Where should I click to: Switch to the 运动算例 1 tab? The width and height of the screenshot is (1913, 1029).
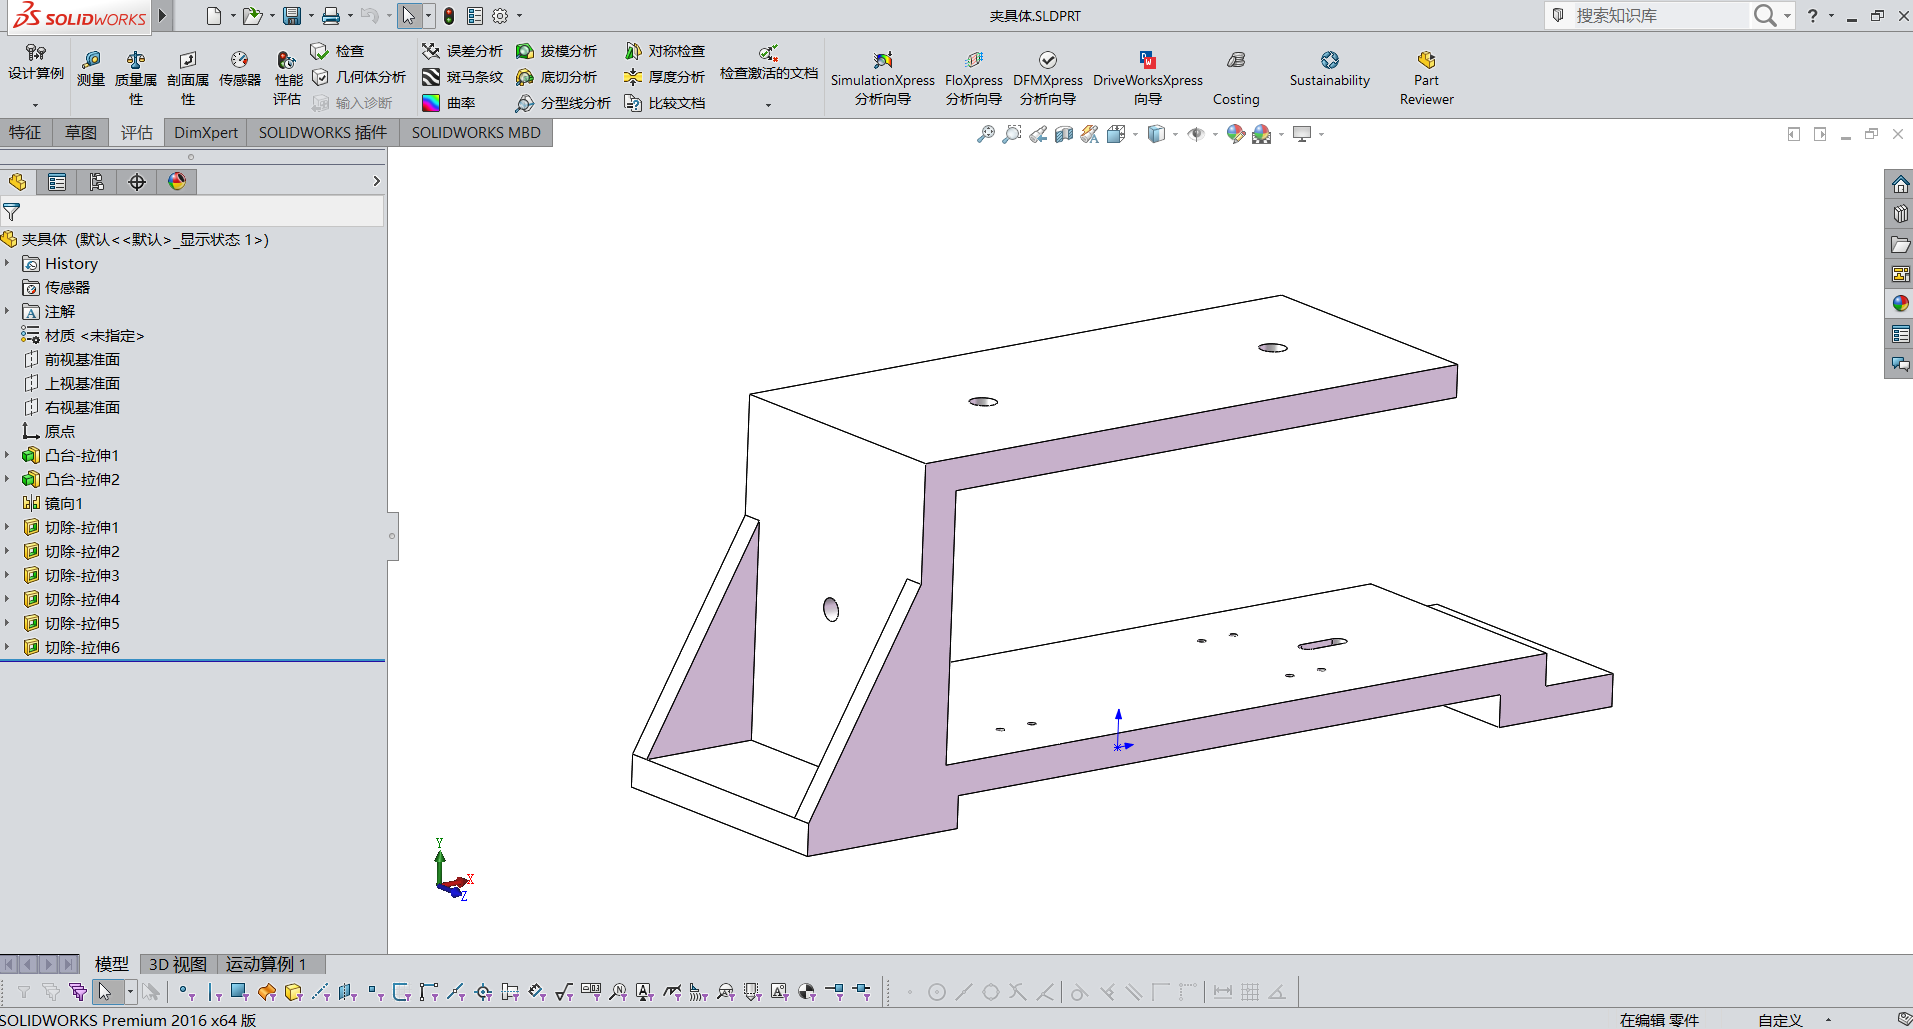pos(266,964)
